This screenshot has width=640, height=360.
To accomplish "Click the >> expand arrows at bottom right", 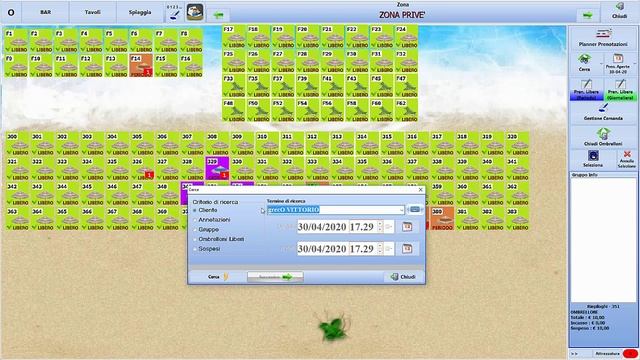I will click(x=574, y=354).
